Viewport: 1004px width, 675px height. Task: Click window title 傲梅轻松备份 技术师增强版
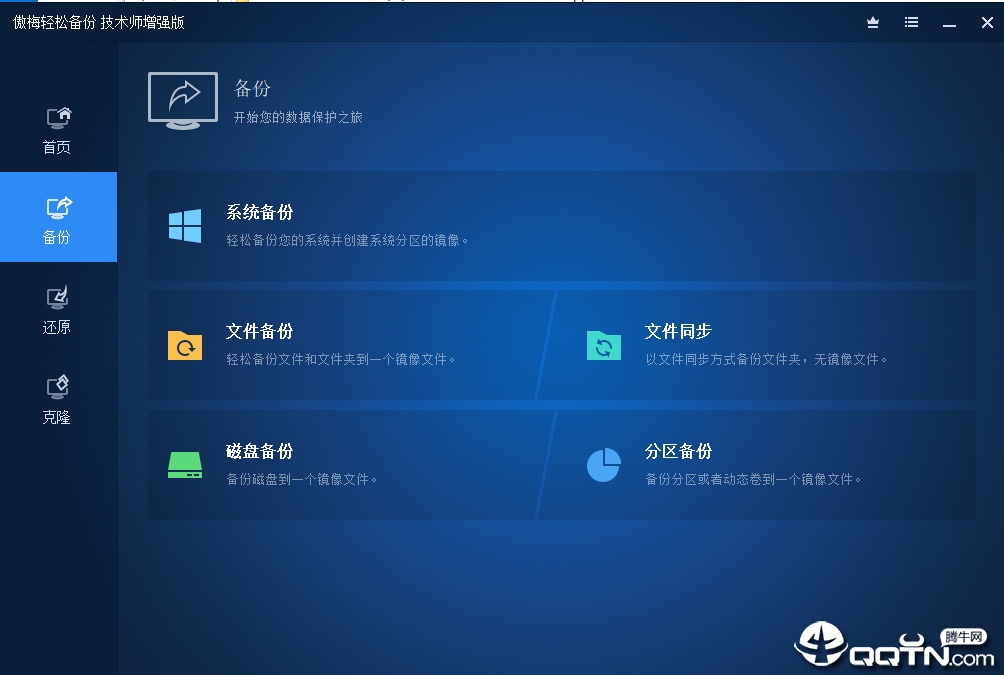99,22
